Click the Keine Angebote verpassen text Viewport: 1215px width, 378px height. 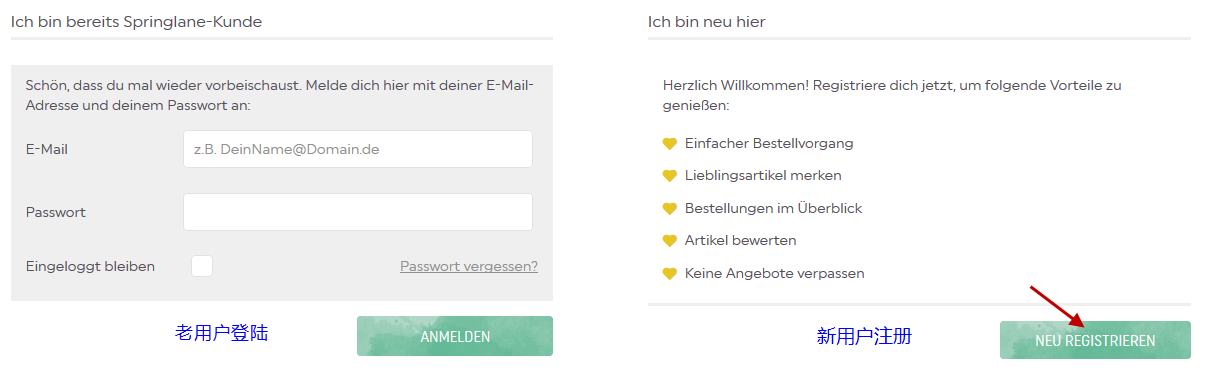(775, 273)
